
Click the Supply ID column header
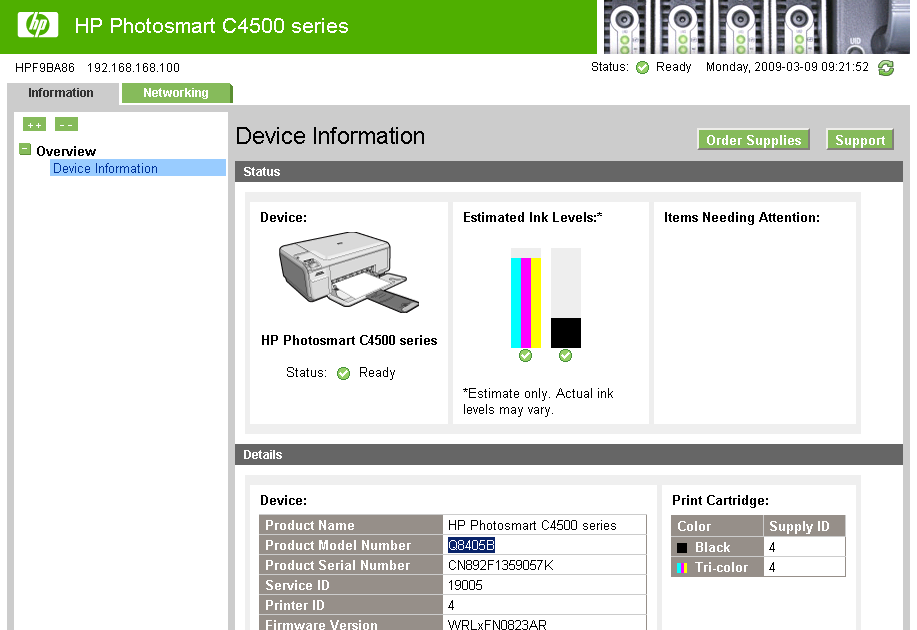804,526
